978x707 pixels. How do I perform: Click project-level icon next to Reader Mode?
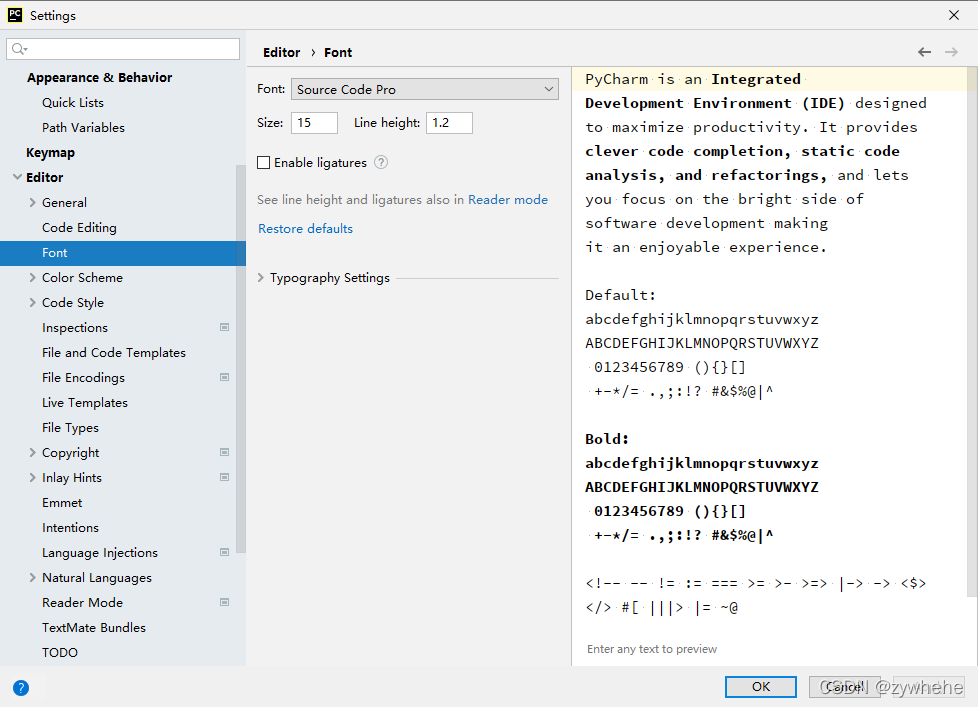(x=225, y=602)
